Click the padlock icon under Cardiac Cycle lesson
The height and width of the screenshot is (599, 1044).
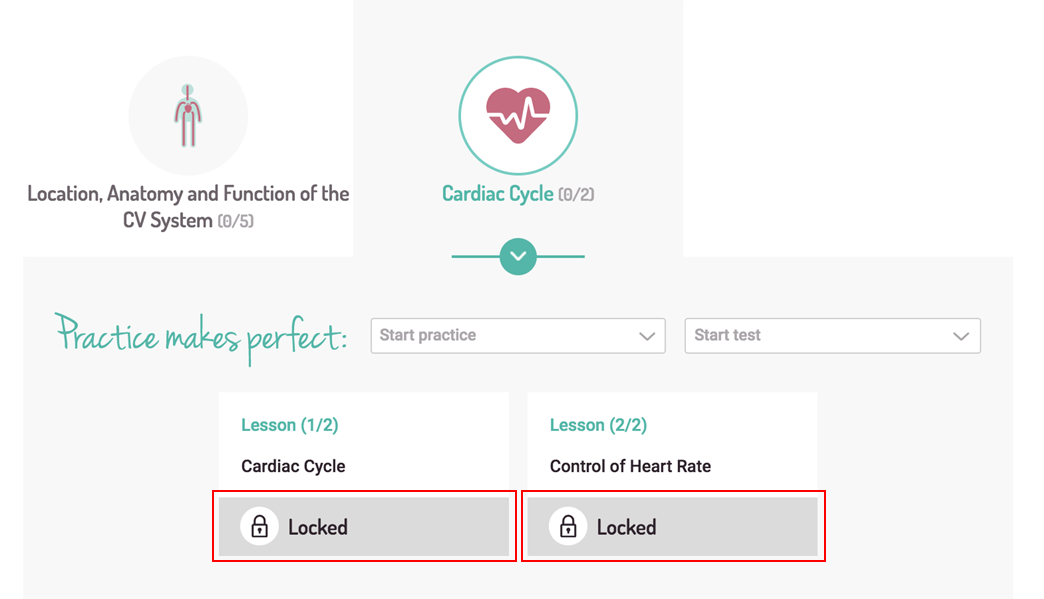(x=259, y=526)
